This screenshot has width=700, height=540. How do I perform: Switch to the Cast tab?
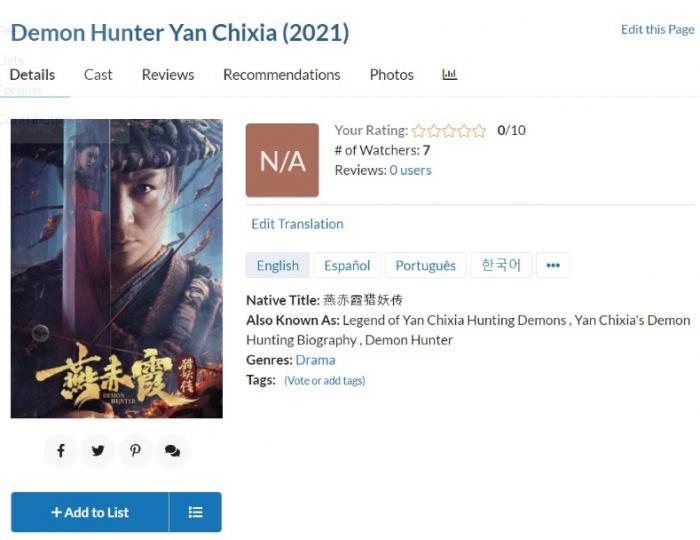click(98, 75)
